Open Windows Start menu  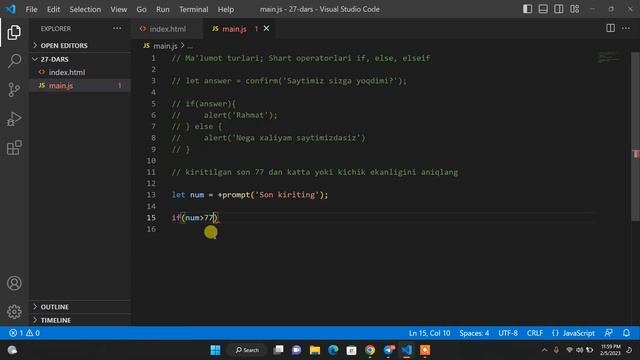pyautogui.click(x=215, y=350)
